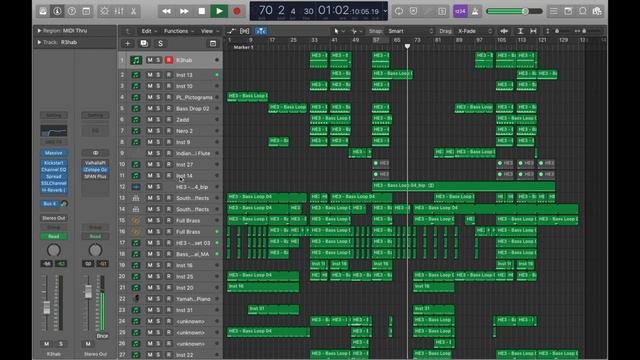
Task: Click the Global Tracks button in track header
Action: click(x=213, y=43)
